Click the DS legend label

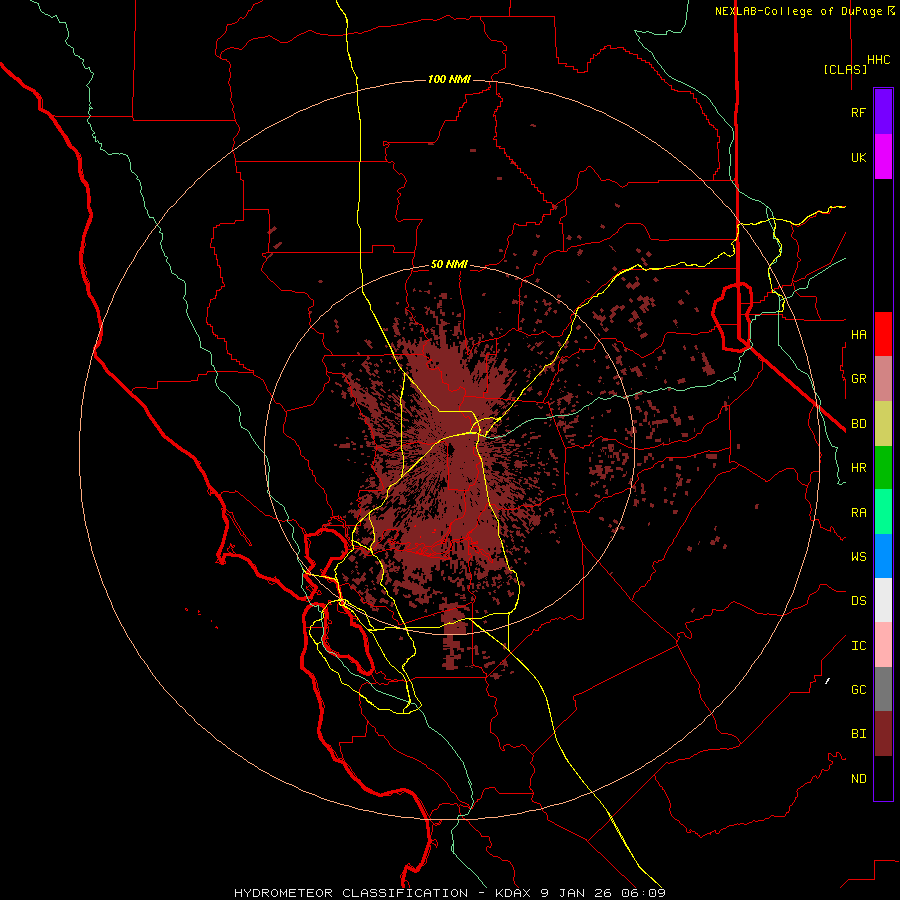[859, 601]
